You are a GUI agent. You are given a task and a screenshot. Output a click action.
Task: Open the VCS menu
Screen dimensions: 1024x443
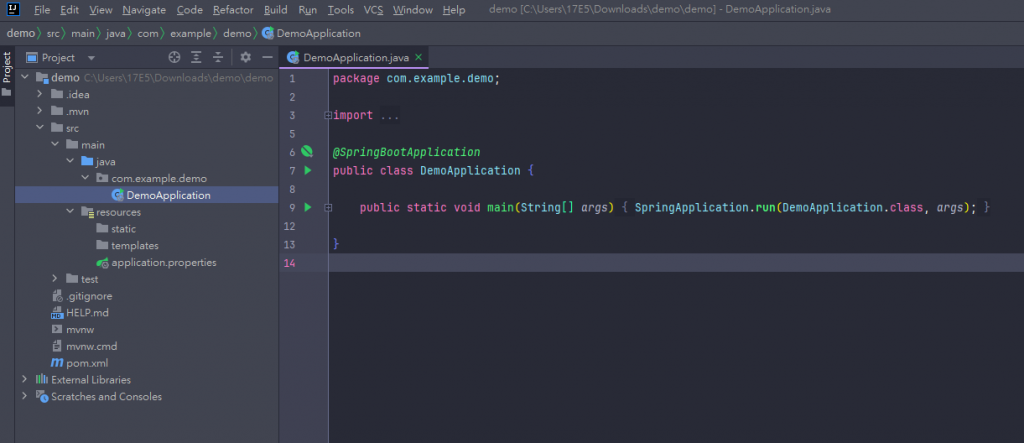[374, 10]
